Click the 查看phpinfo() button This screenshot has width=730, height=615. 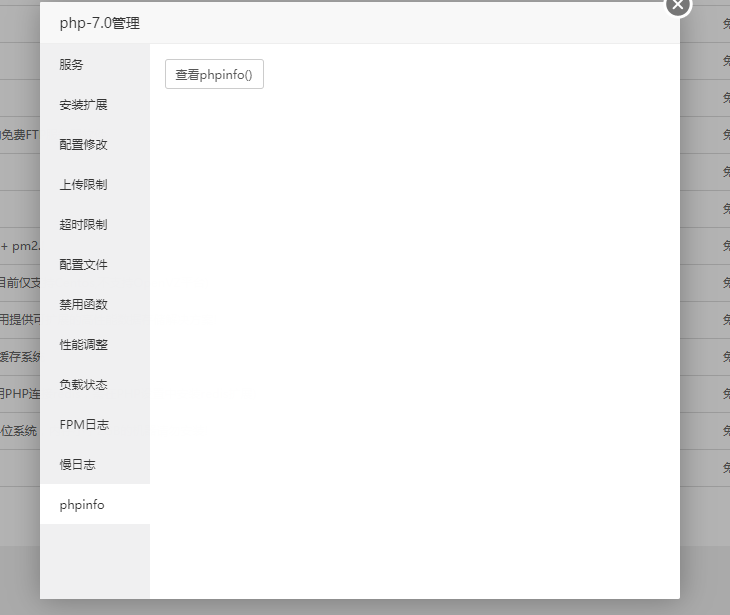(x=214, y=74)
